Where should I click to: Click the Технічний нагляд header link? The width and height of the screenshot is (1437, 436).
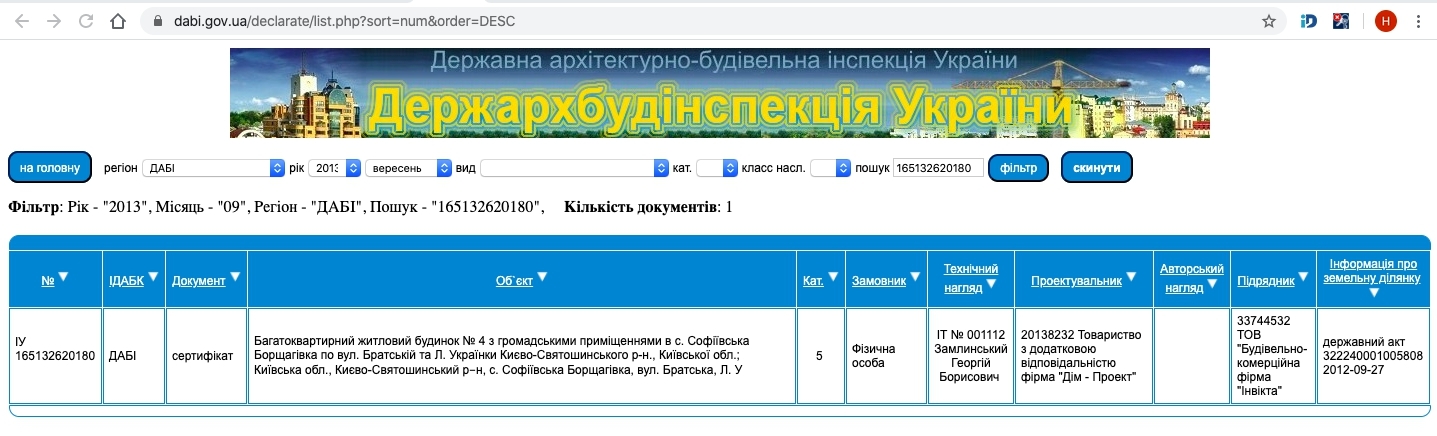tap(971, 276)
